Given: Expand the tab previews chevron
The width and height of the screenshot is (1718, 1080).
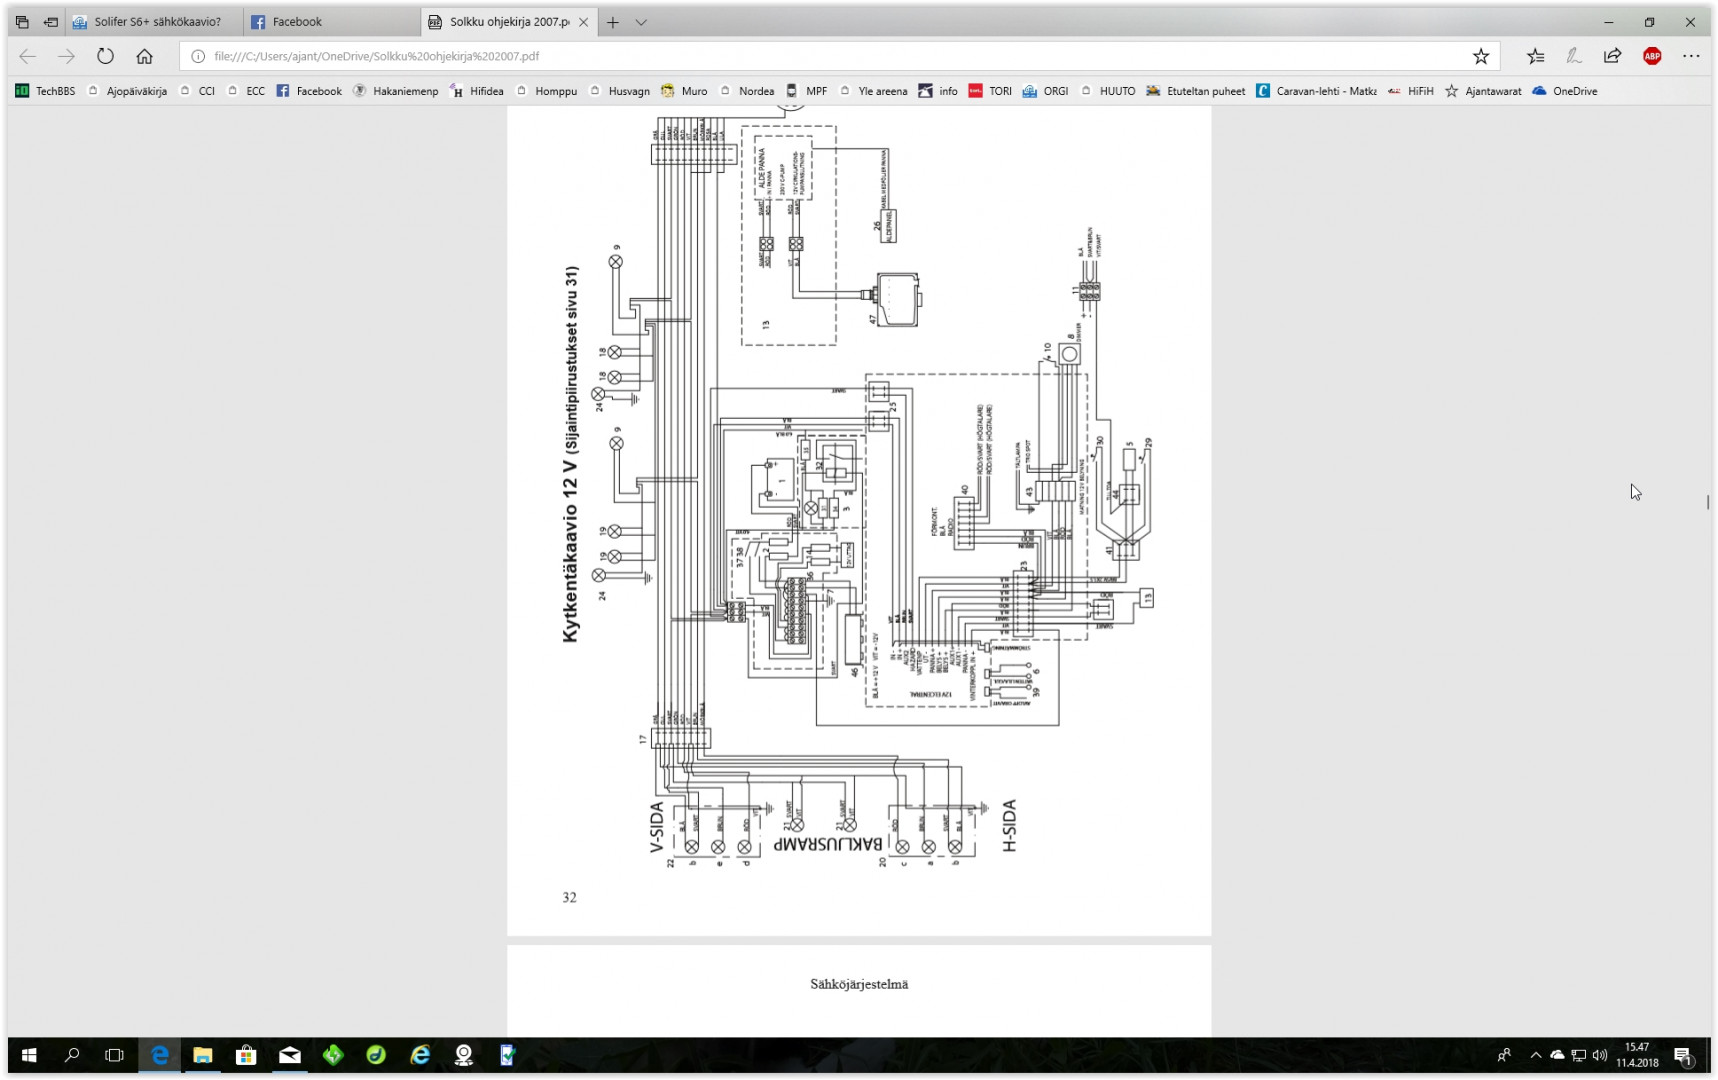Looking at the screenshot, I should click(641, 22).
